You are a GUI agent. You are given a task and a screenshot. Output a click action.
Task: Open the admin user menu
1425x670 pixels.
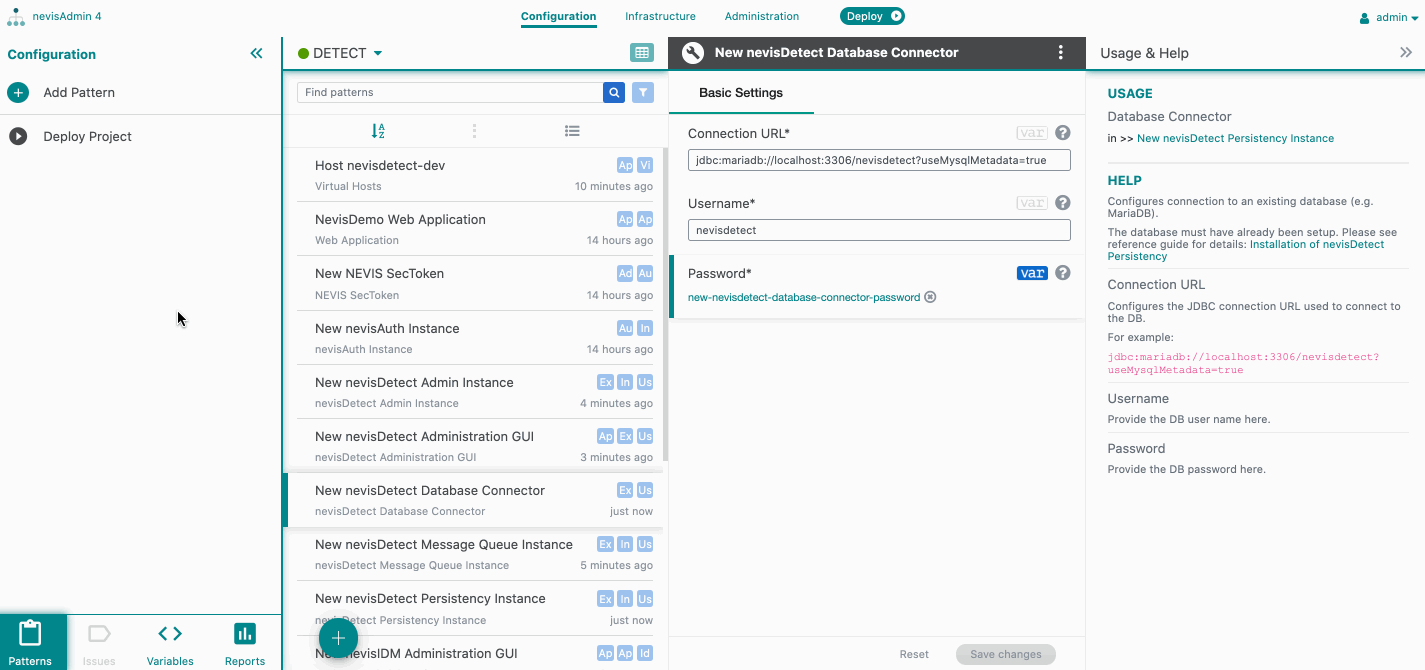pos(1389,17)
